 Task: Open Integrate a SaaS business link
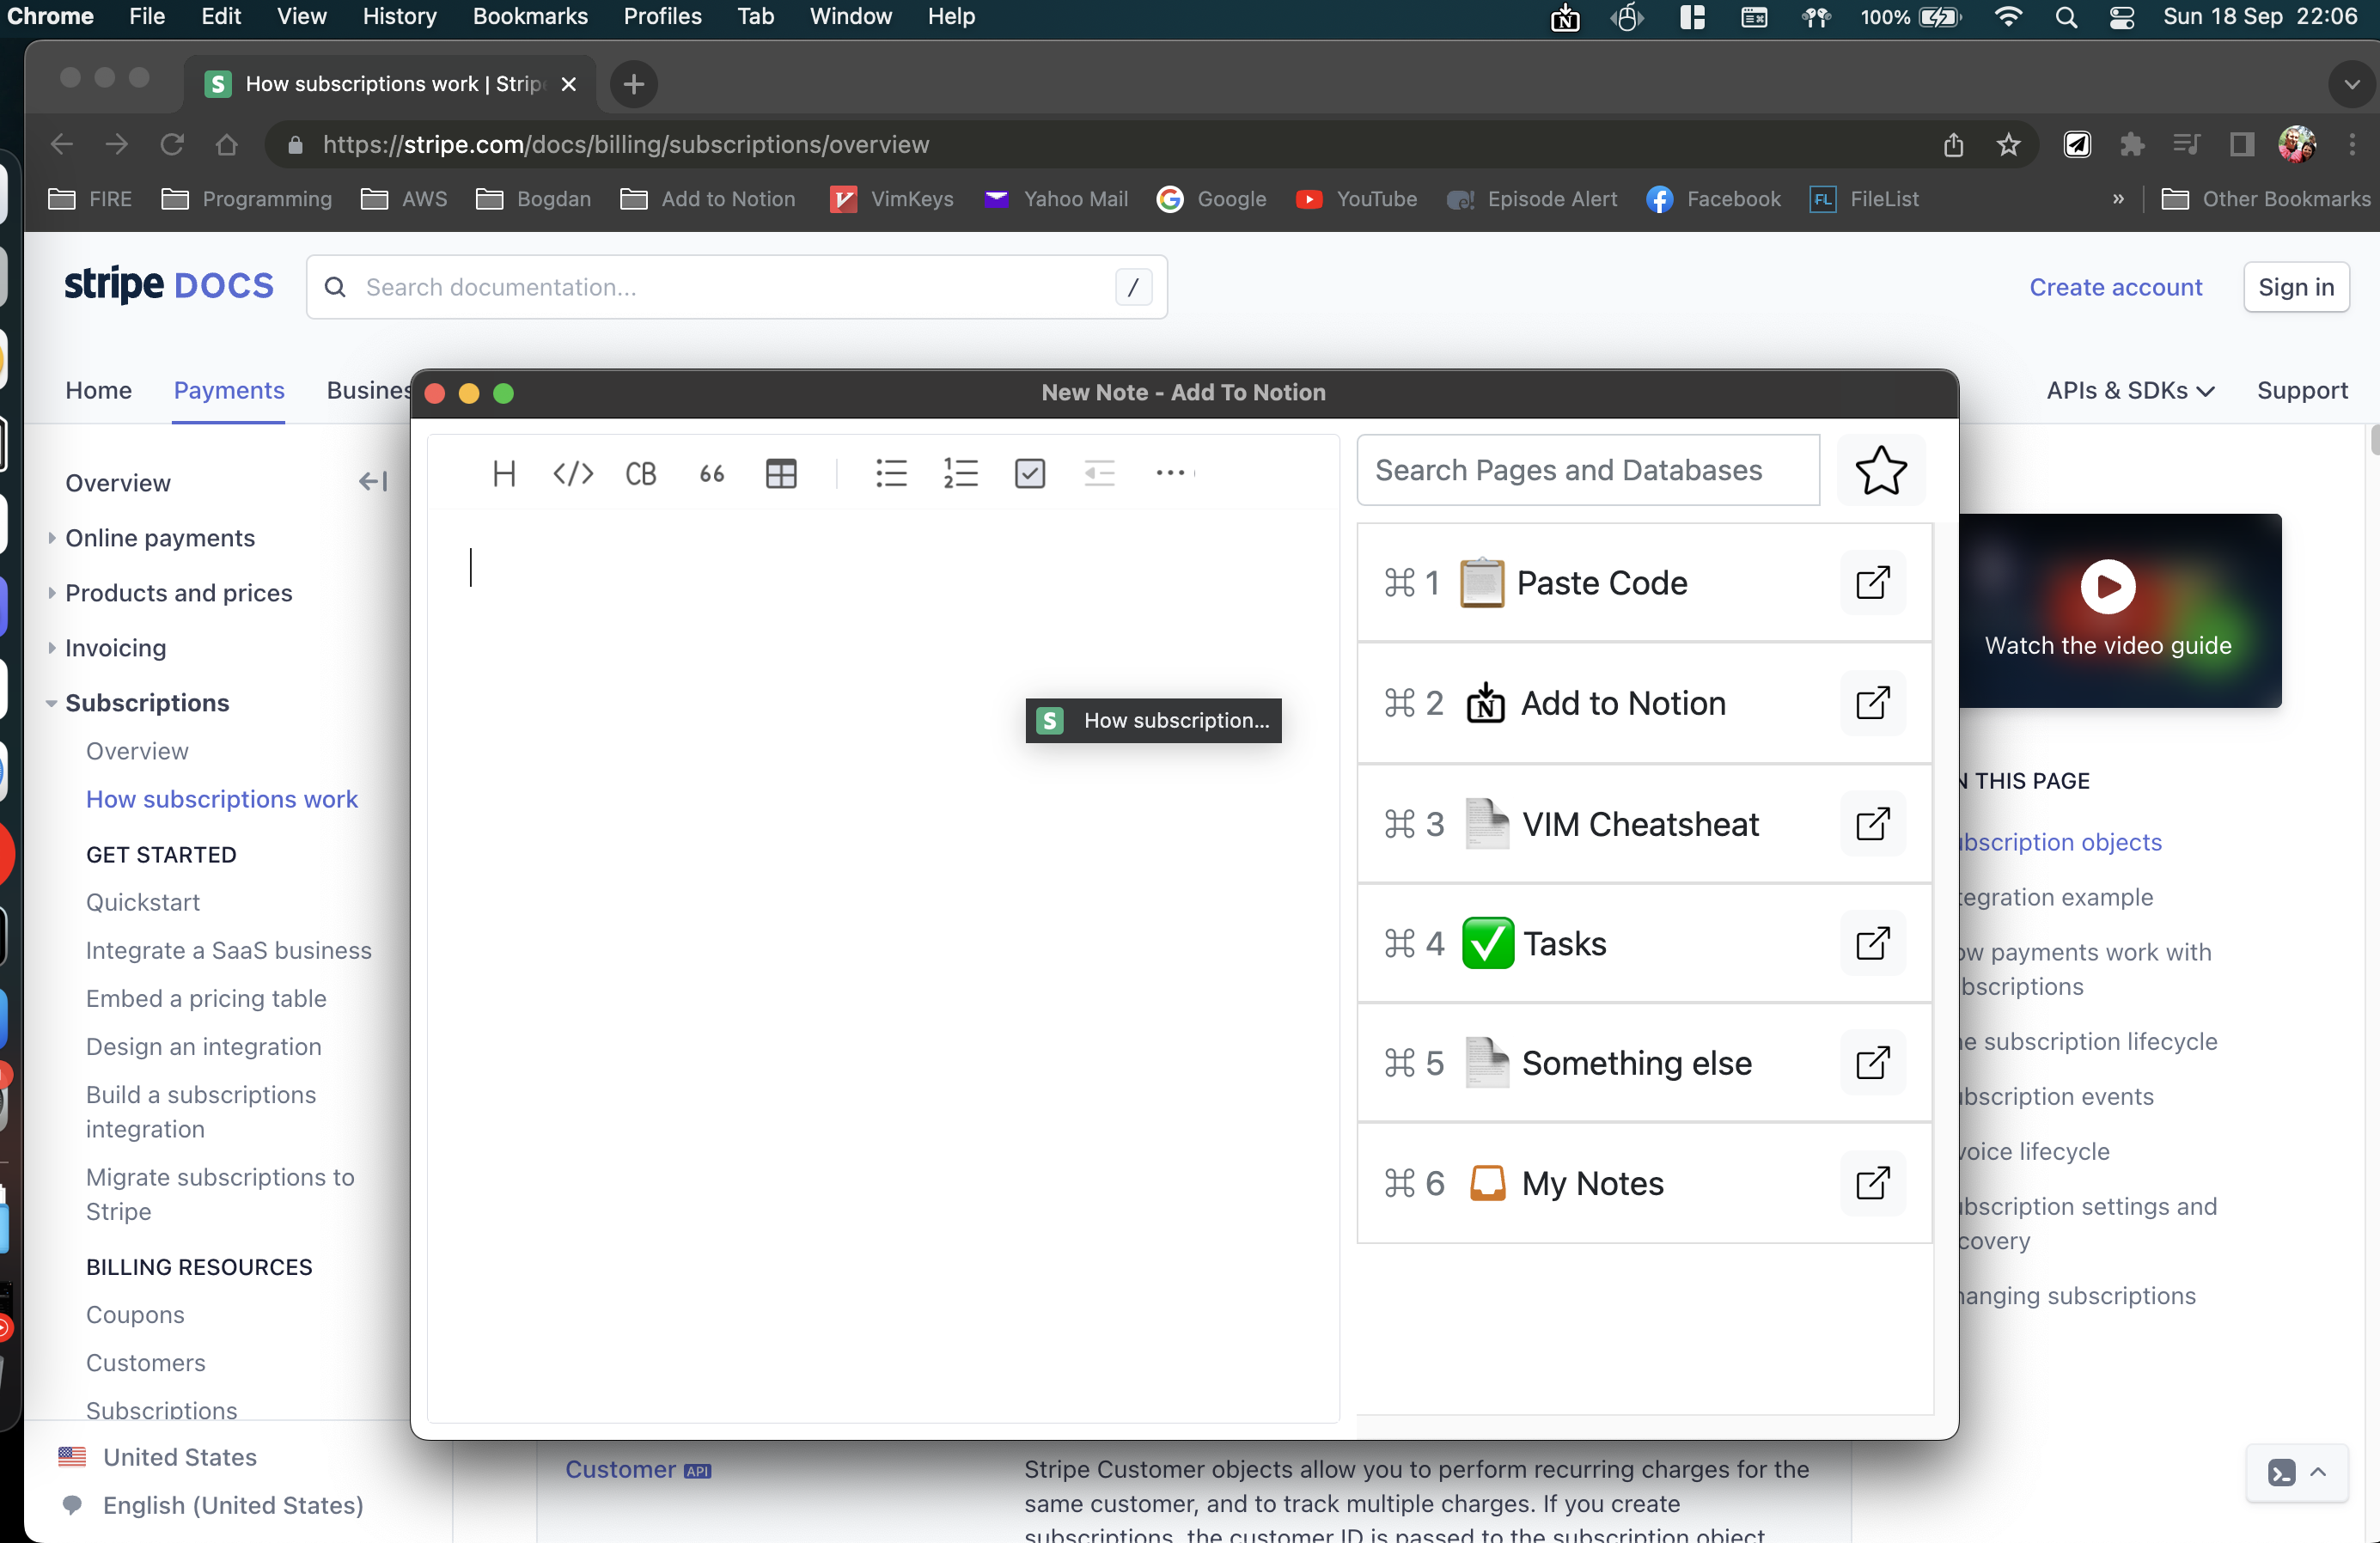[x=229, y=950]
